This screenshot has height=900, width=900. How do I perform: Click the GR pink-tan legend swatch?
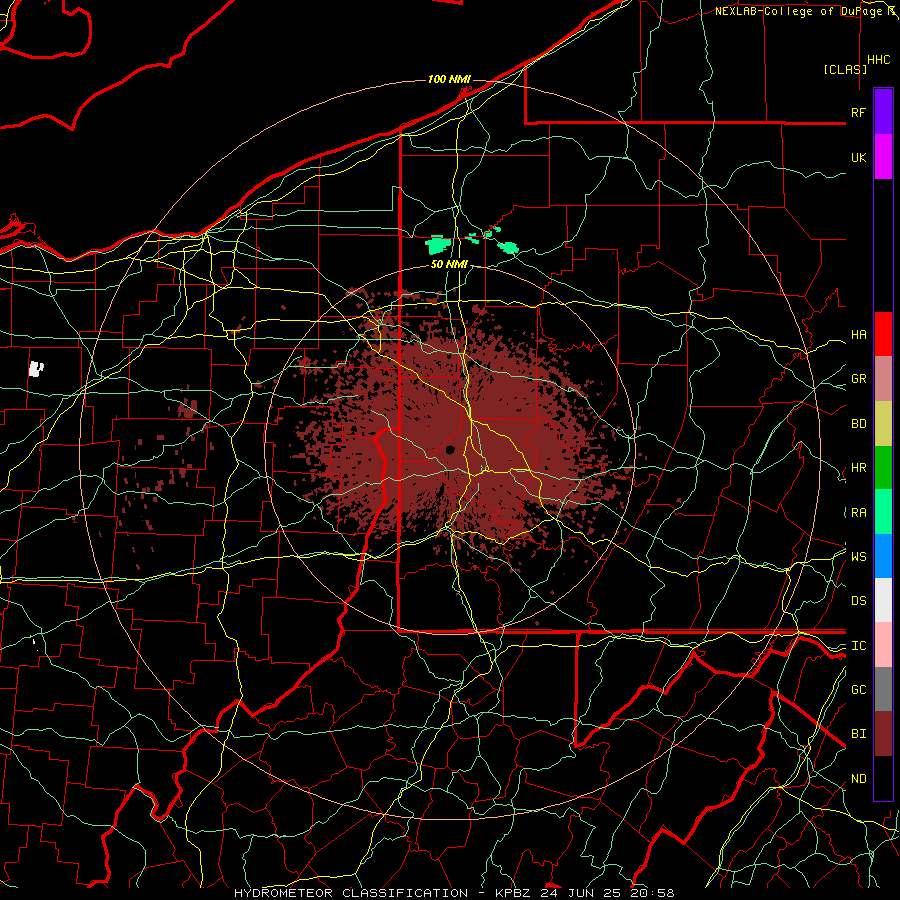coord(883,379)
